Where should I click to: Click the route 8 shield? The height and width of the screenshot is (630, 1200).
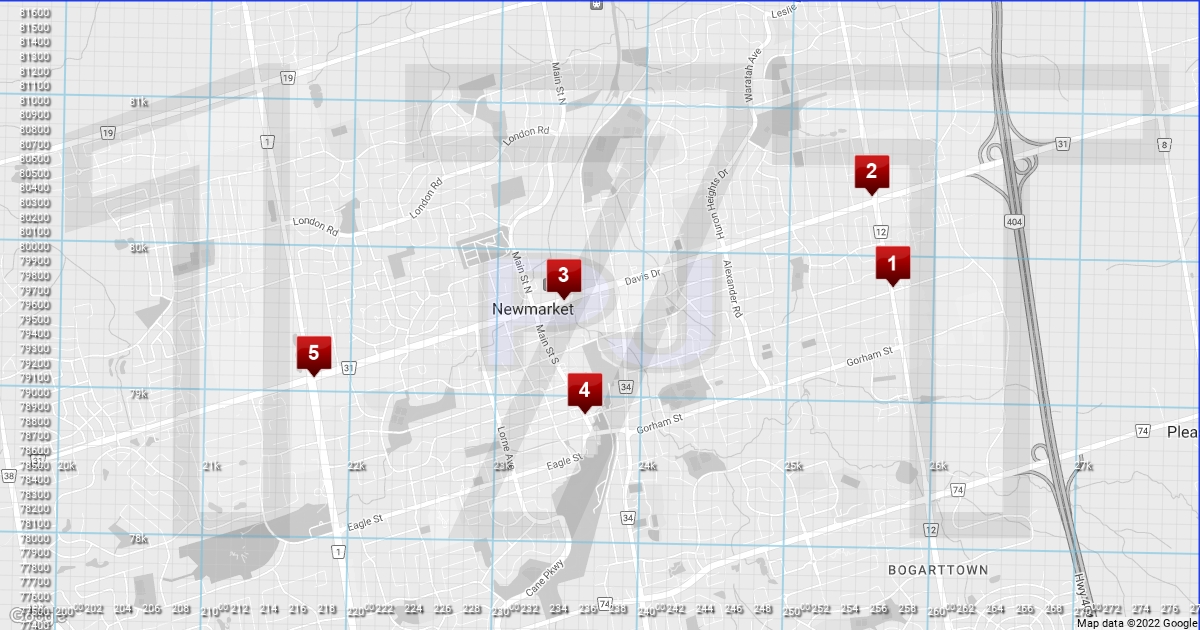(x=1164, y=145)
